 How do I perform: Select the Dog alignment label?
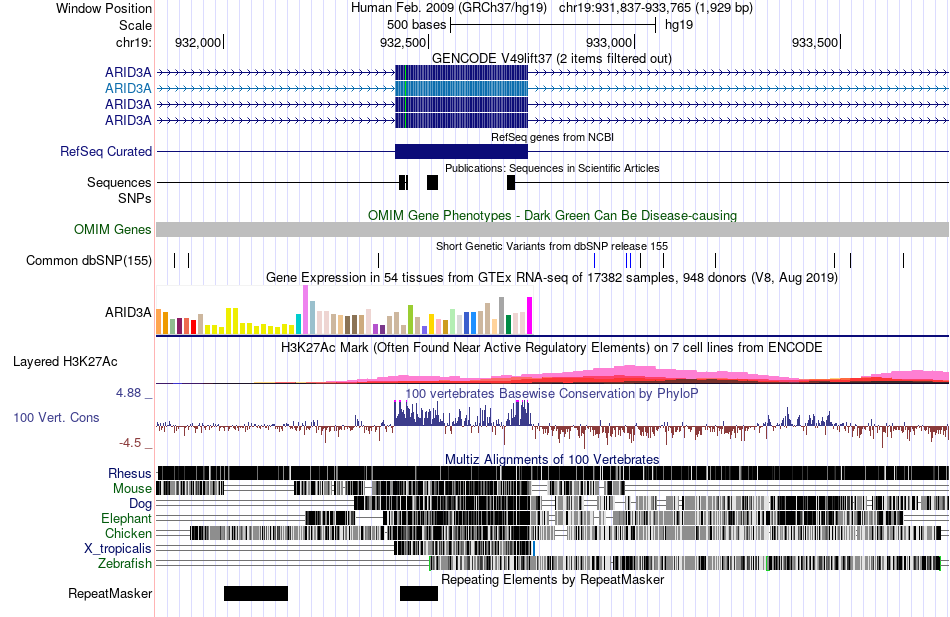[x=140, y=504]
